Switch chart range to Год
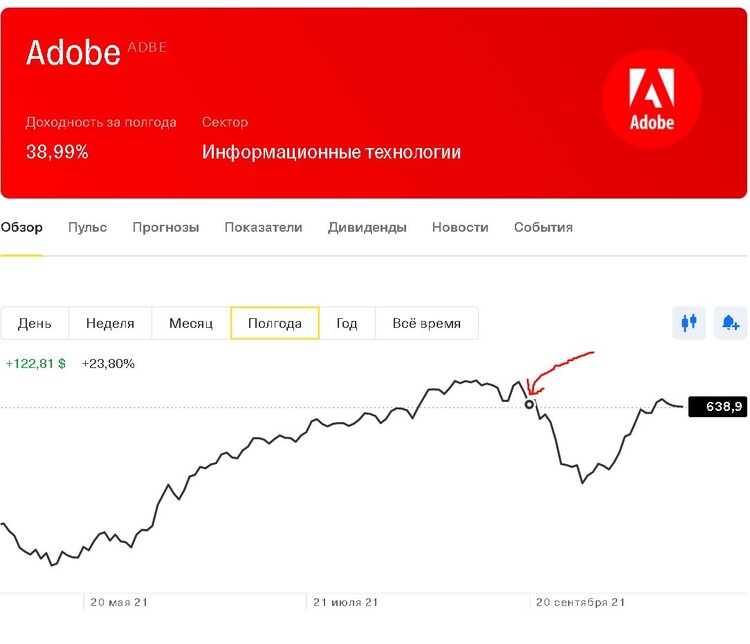This screenshot has height=644, width=750. [347, 323]
